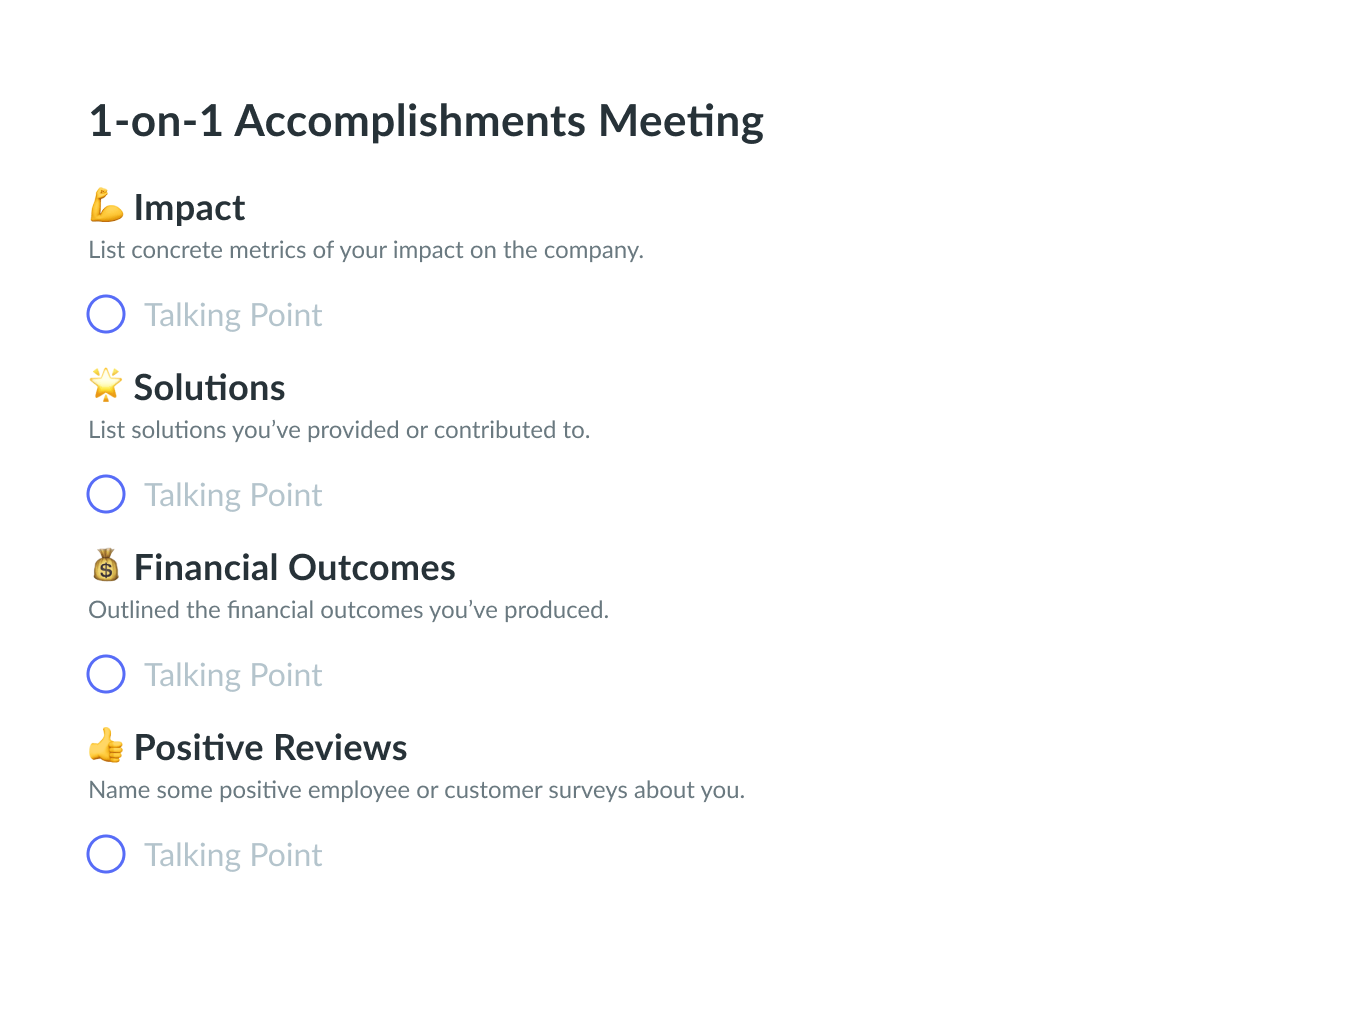Toggle the Positive Reviews talking point circle
Viewport: 1368px width, 1024px height.
(x=106, y=854)
